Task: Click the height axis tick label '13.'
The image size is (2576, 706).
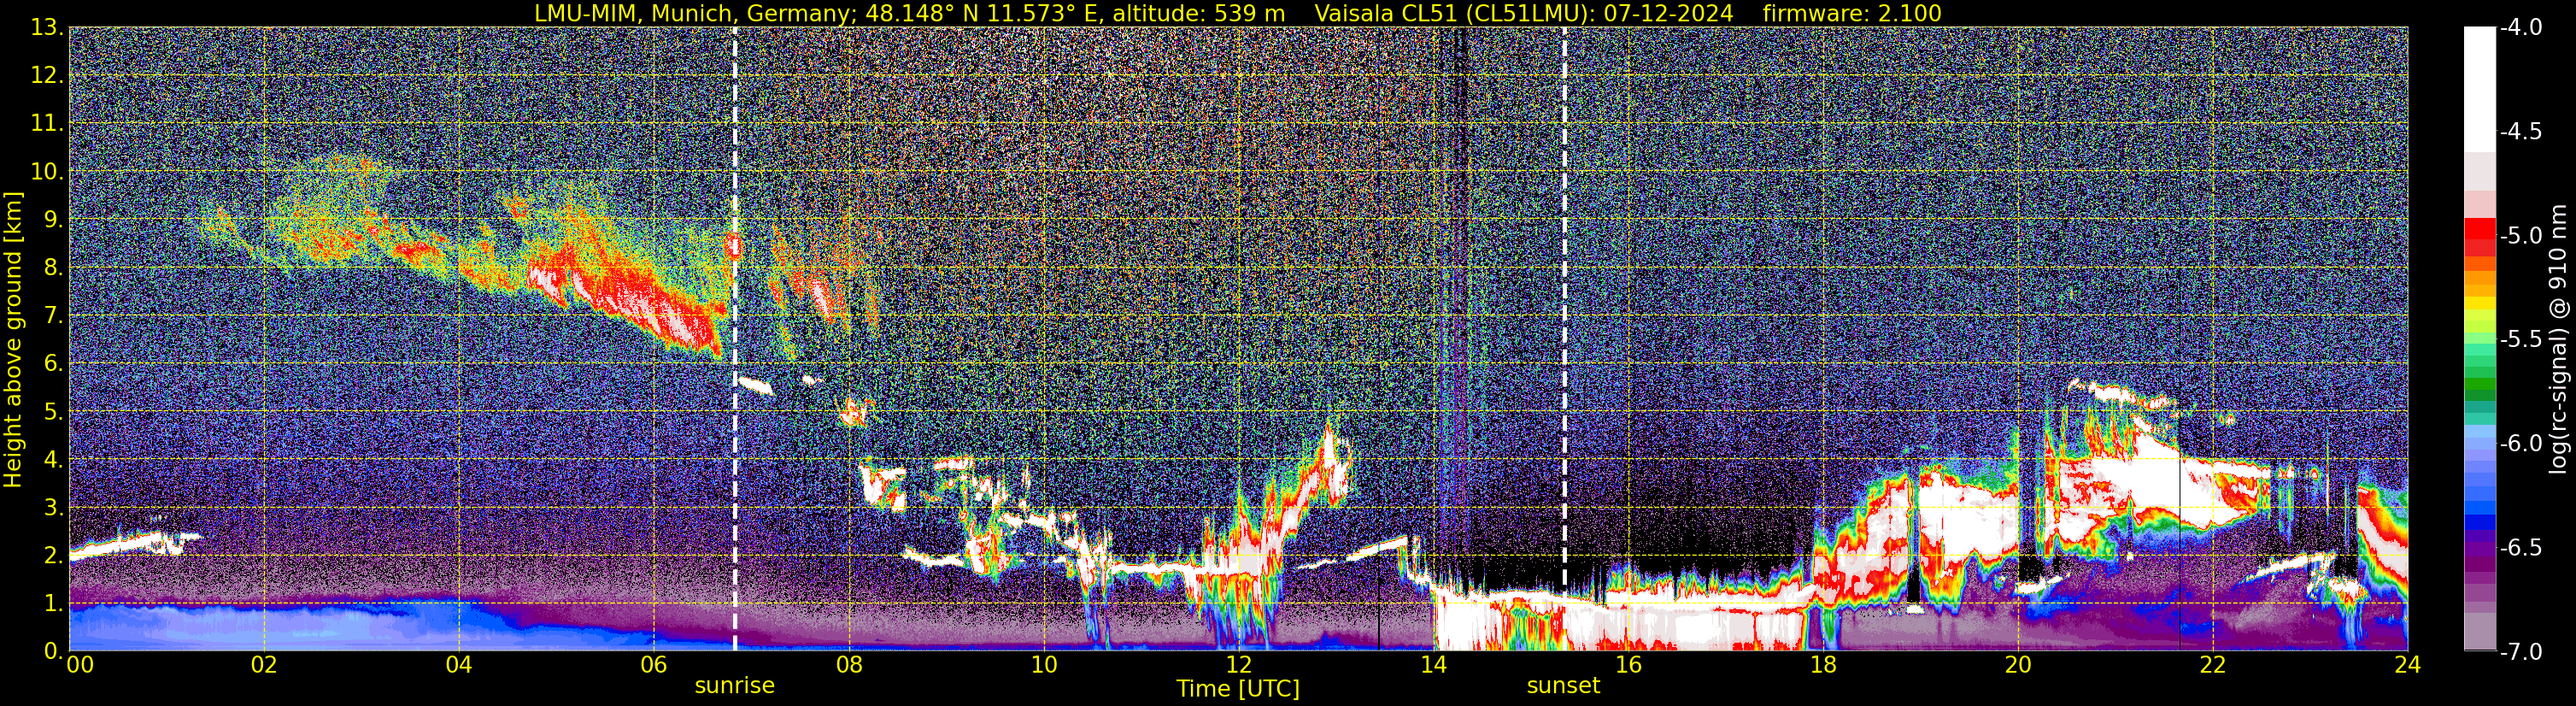Action: [46, 28]
